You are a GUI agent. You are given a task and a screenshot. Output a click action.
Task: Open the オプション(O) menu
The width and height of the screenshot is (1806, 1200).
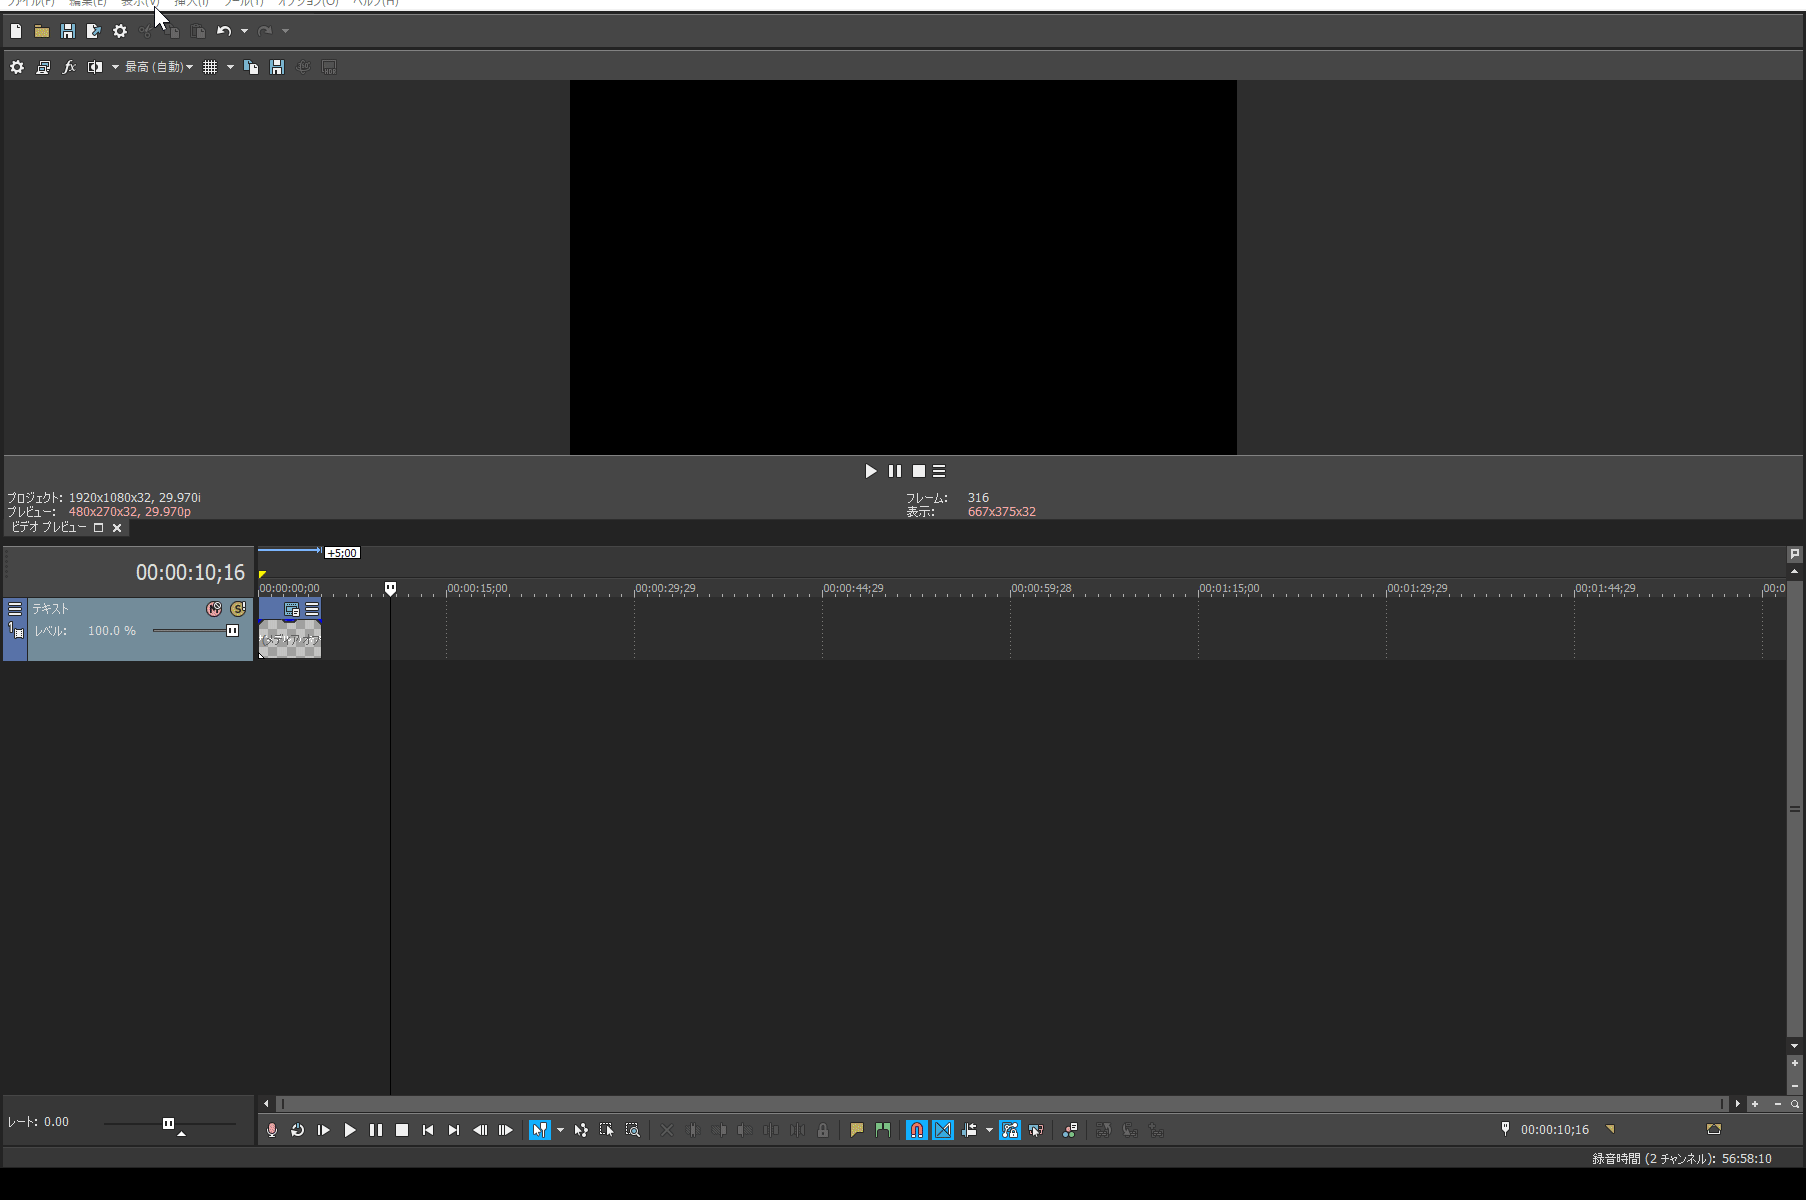pos(308,3)
